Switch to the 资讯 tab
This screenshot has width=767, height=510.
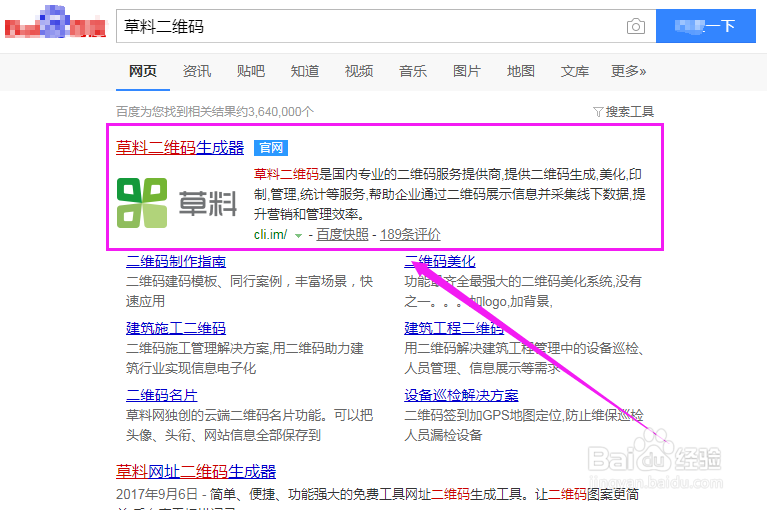[197, 71]
